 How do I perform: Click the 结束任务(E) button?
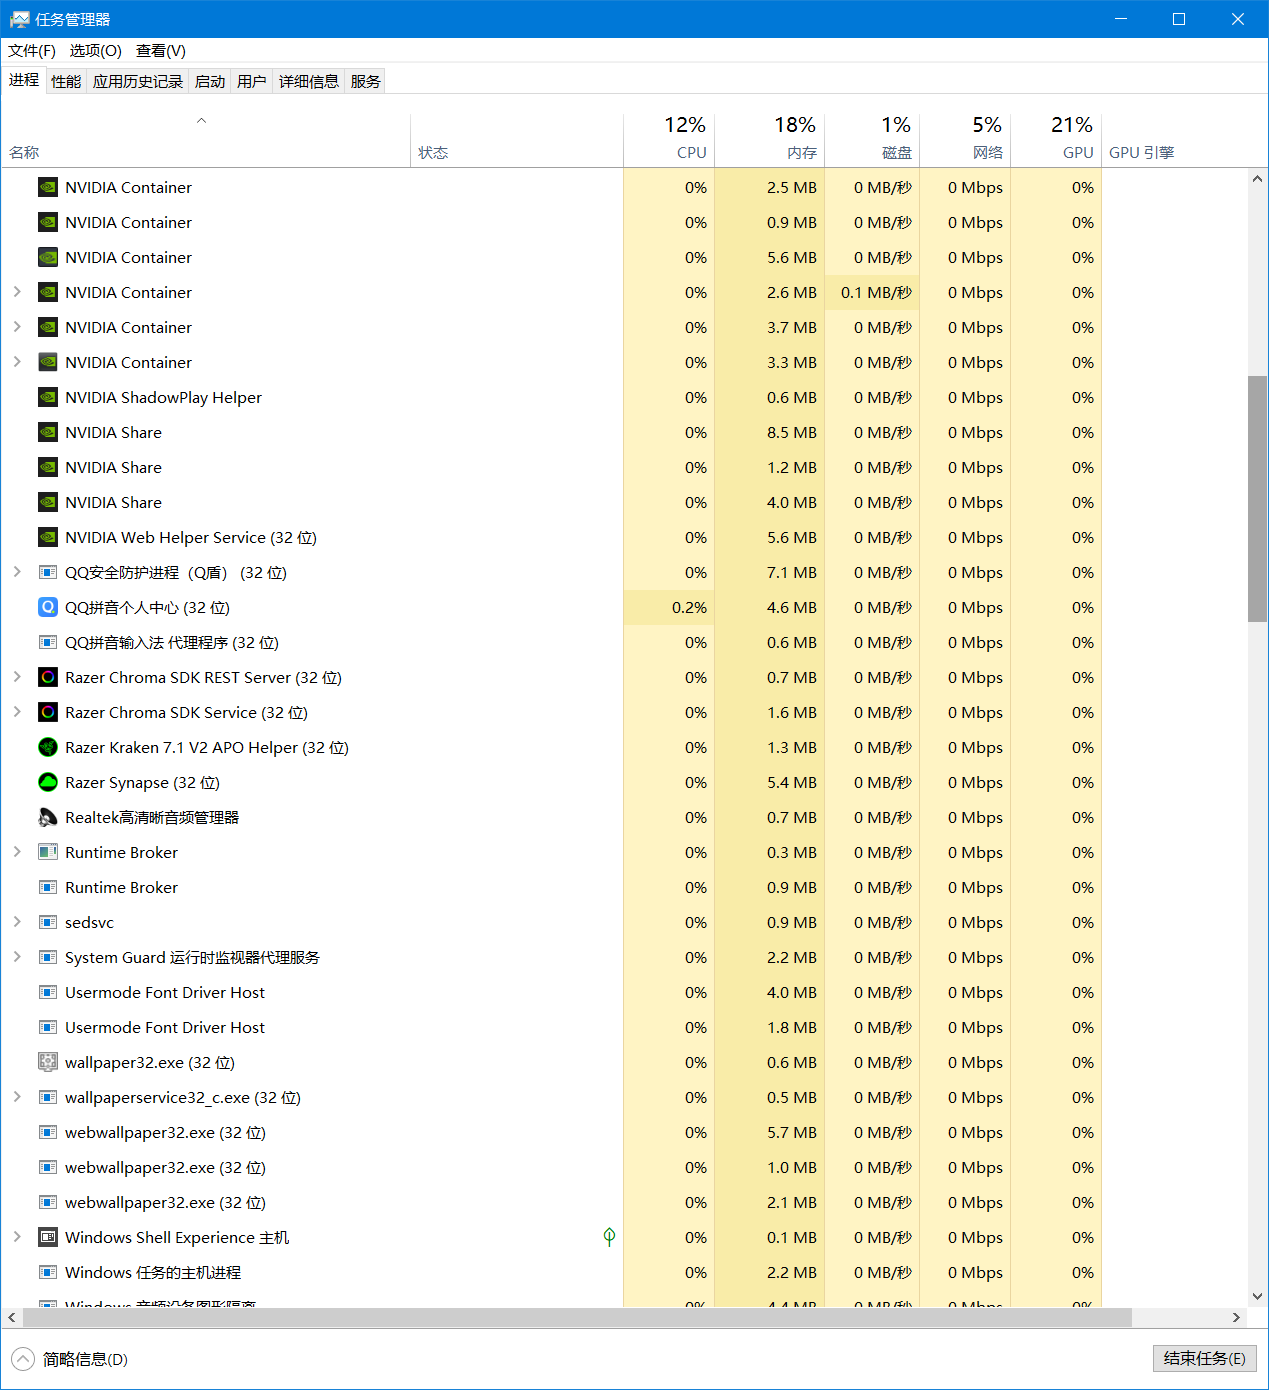click(1204, 1358)
